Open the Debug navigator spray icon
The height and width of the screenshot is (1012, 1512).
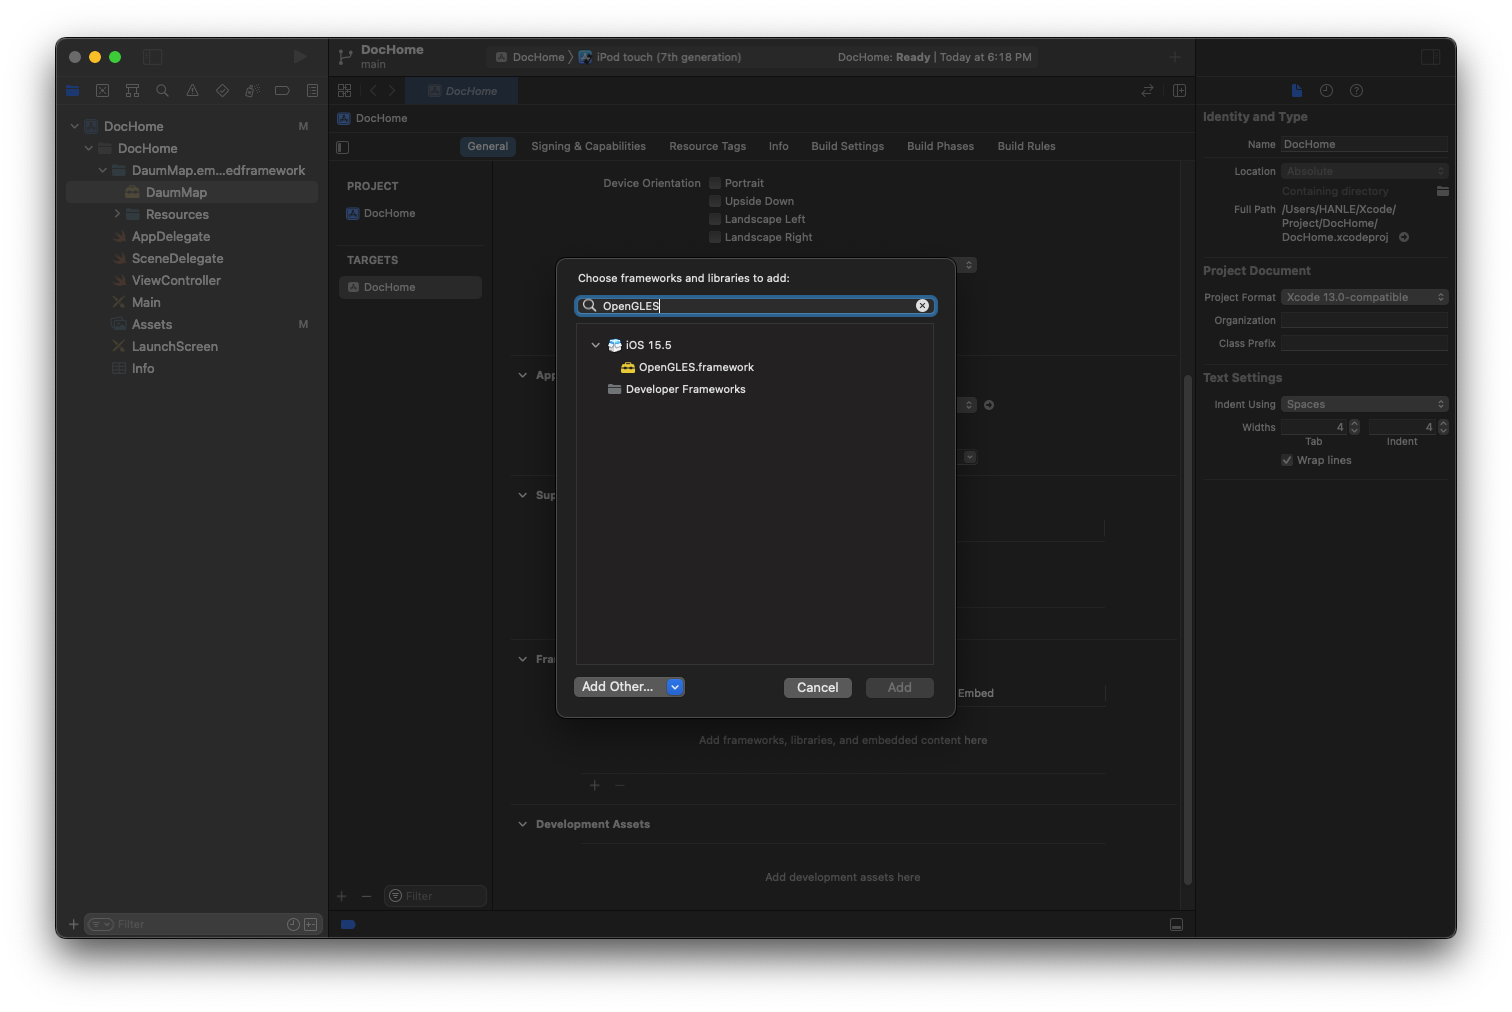click(x=252, y=91)
